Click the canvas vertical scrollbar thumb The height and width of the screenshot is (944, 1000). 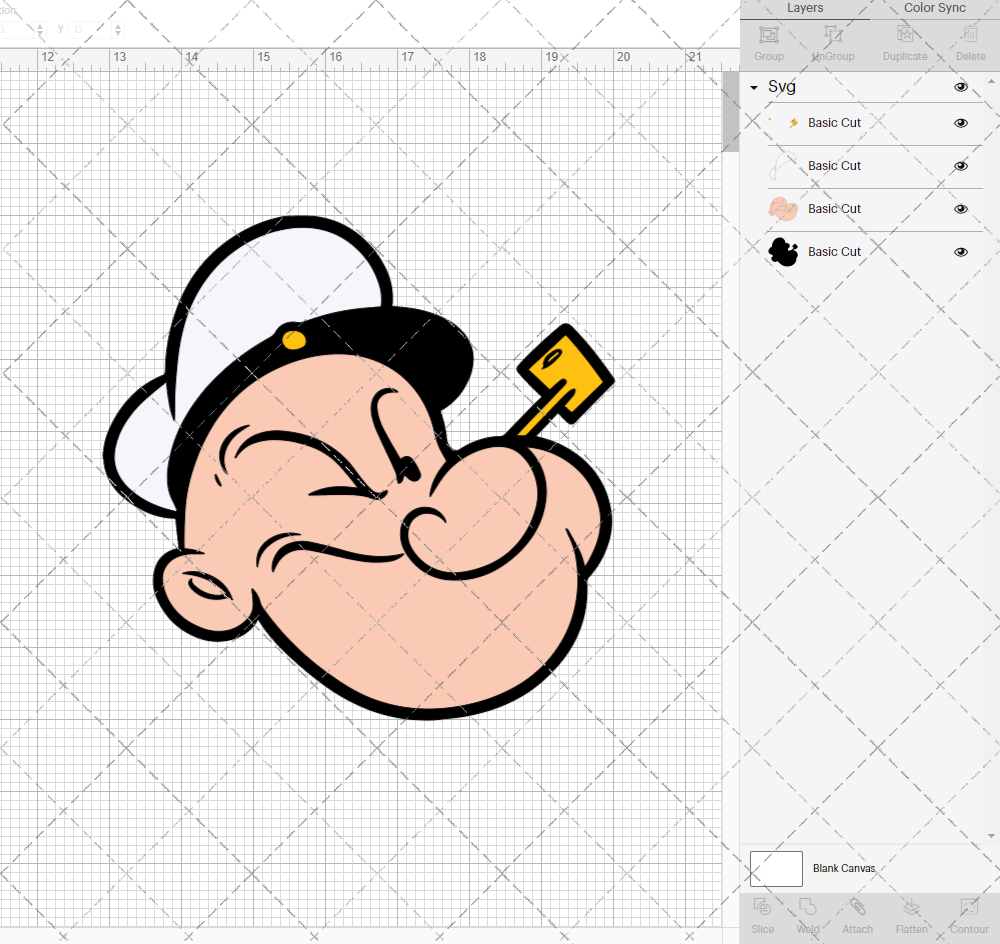pos(730,112)
